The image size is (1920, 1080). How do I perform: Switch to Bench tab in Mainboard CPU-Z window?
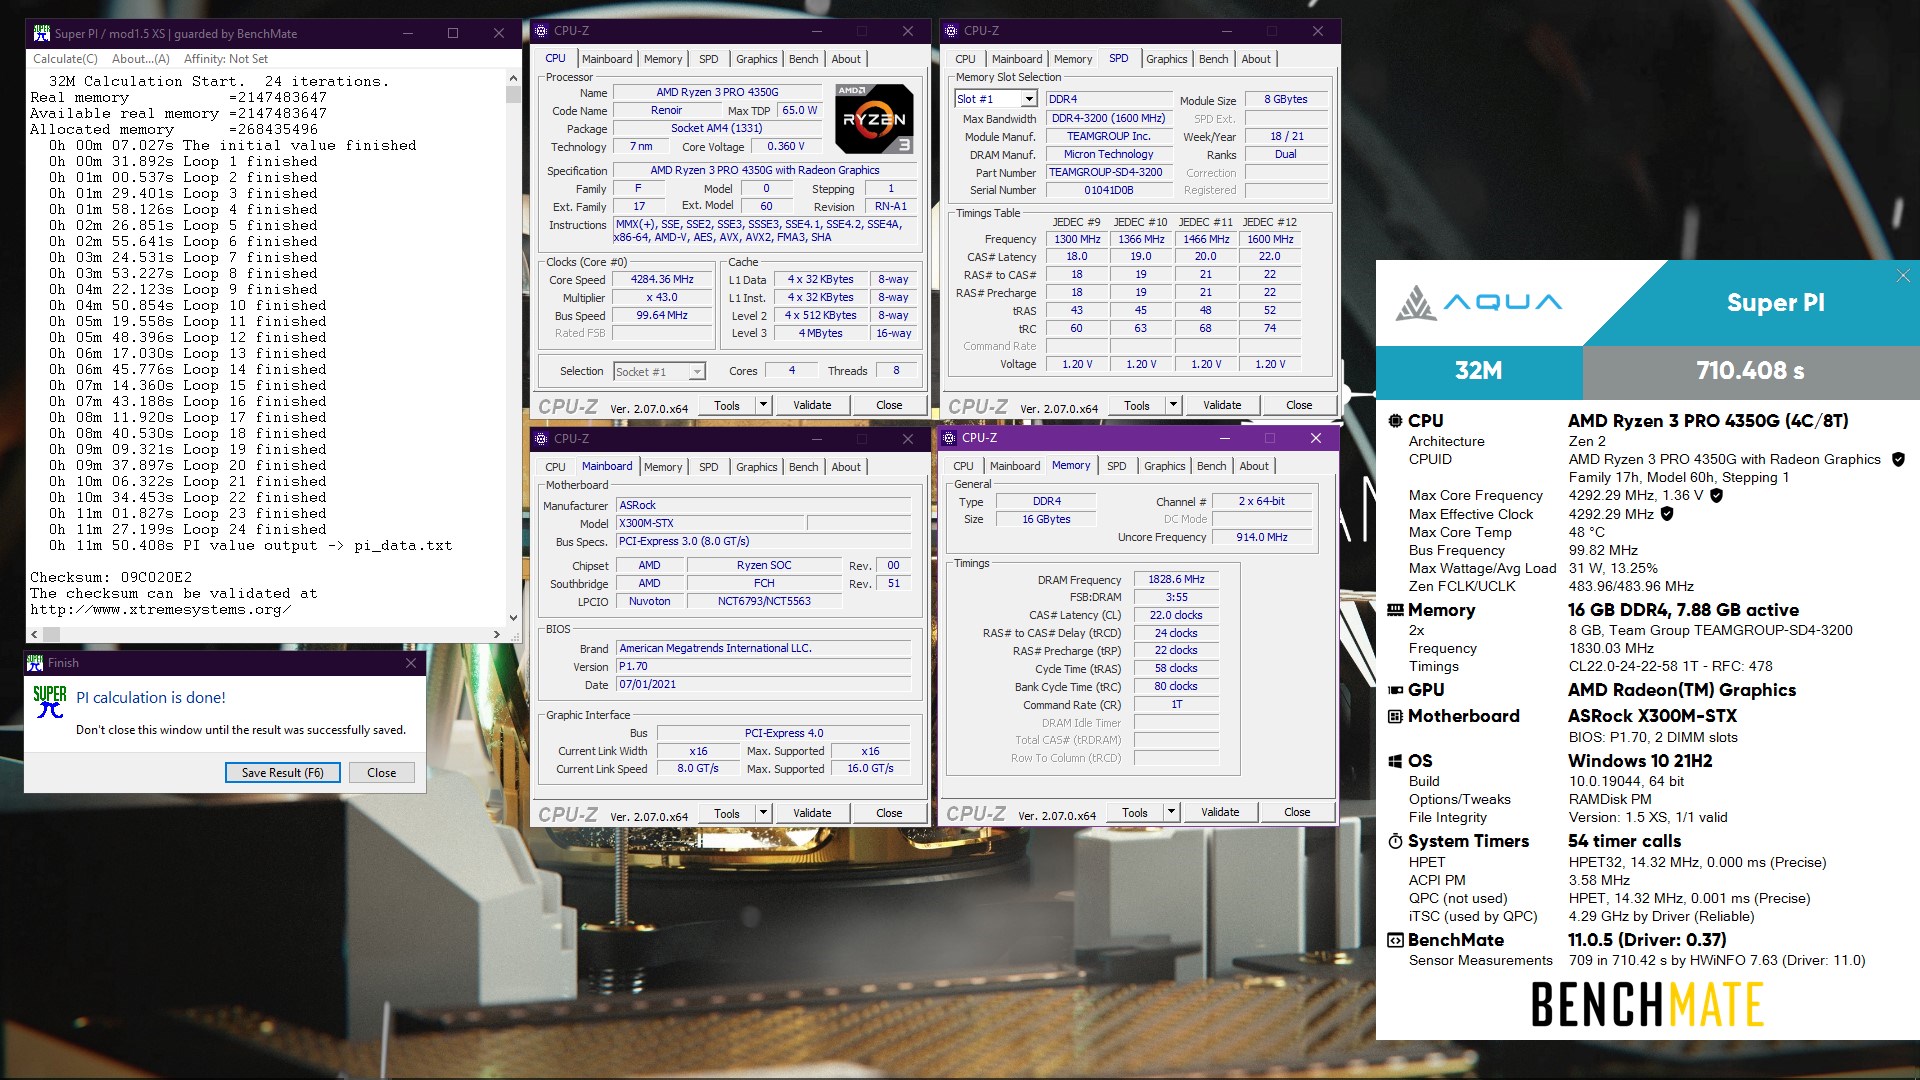click(x=803, y=467)
